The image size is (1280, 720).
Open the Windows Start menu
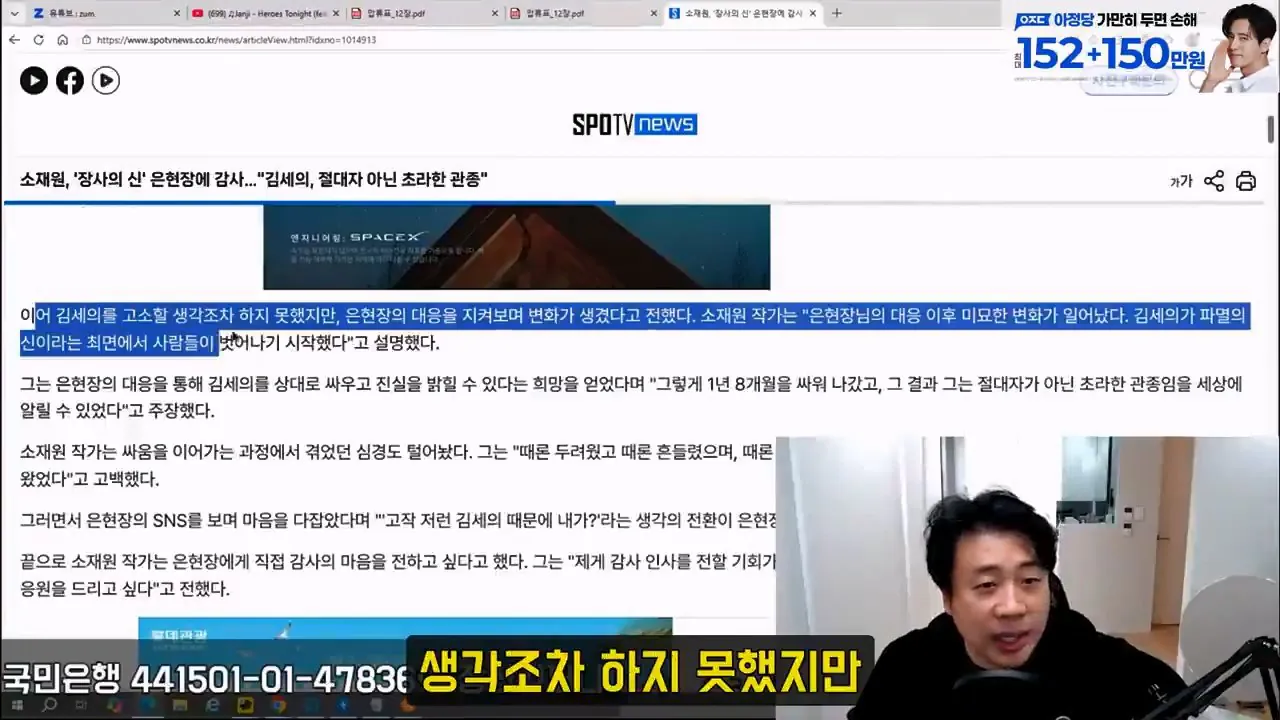(x=16, y=707)
